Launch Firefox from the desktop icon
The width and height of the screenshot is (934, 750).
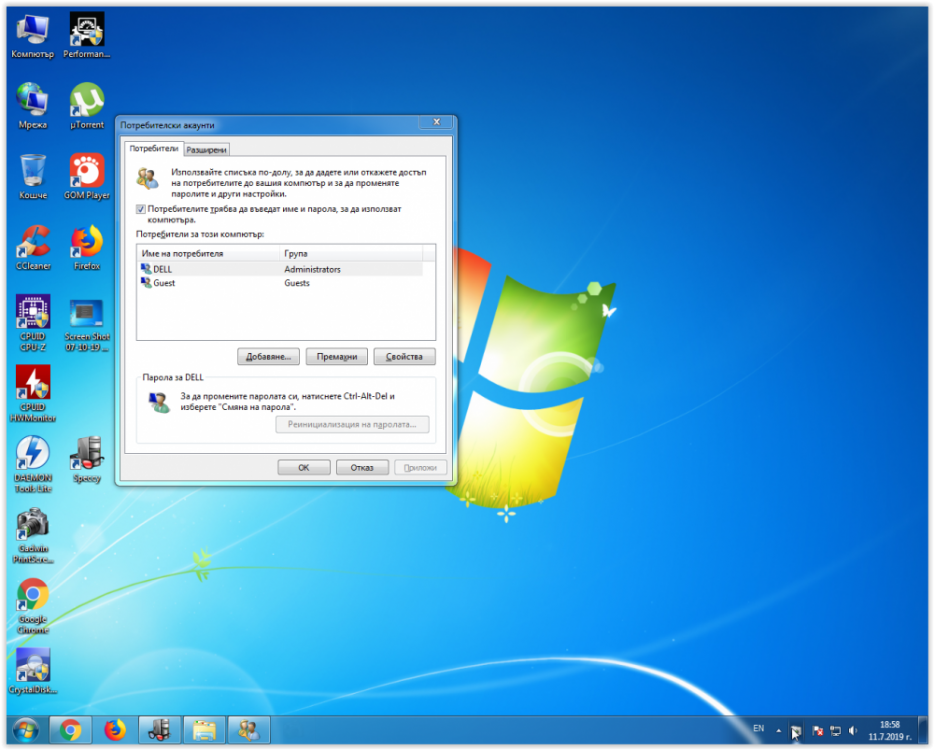87,248
